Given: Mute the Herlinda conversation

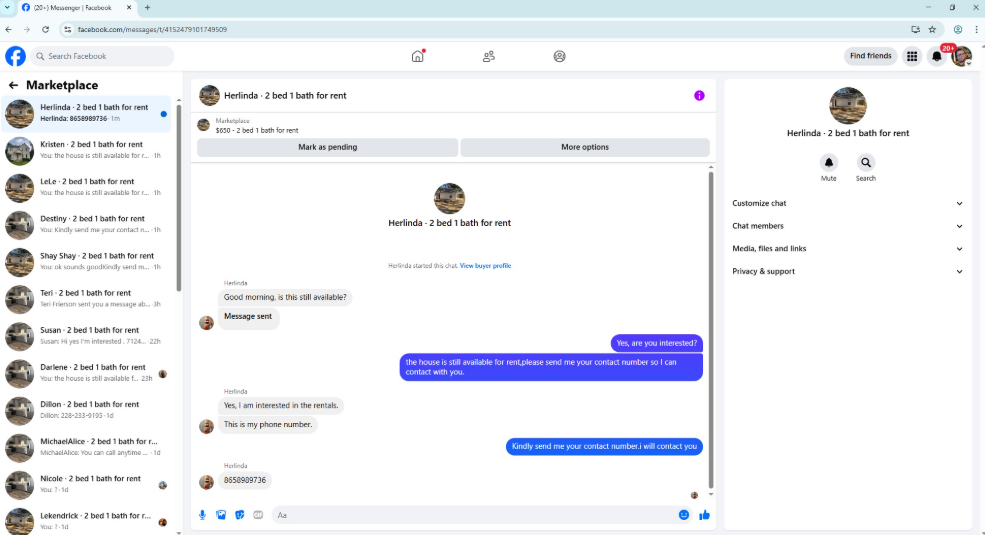Looking at the screenshot, I should [x=829, y=163].
